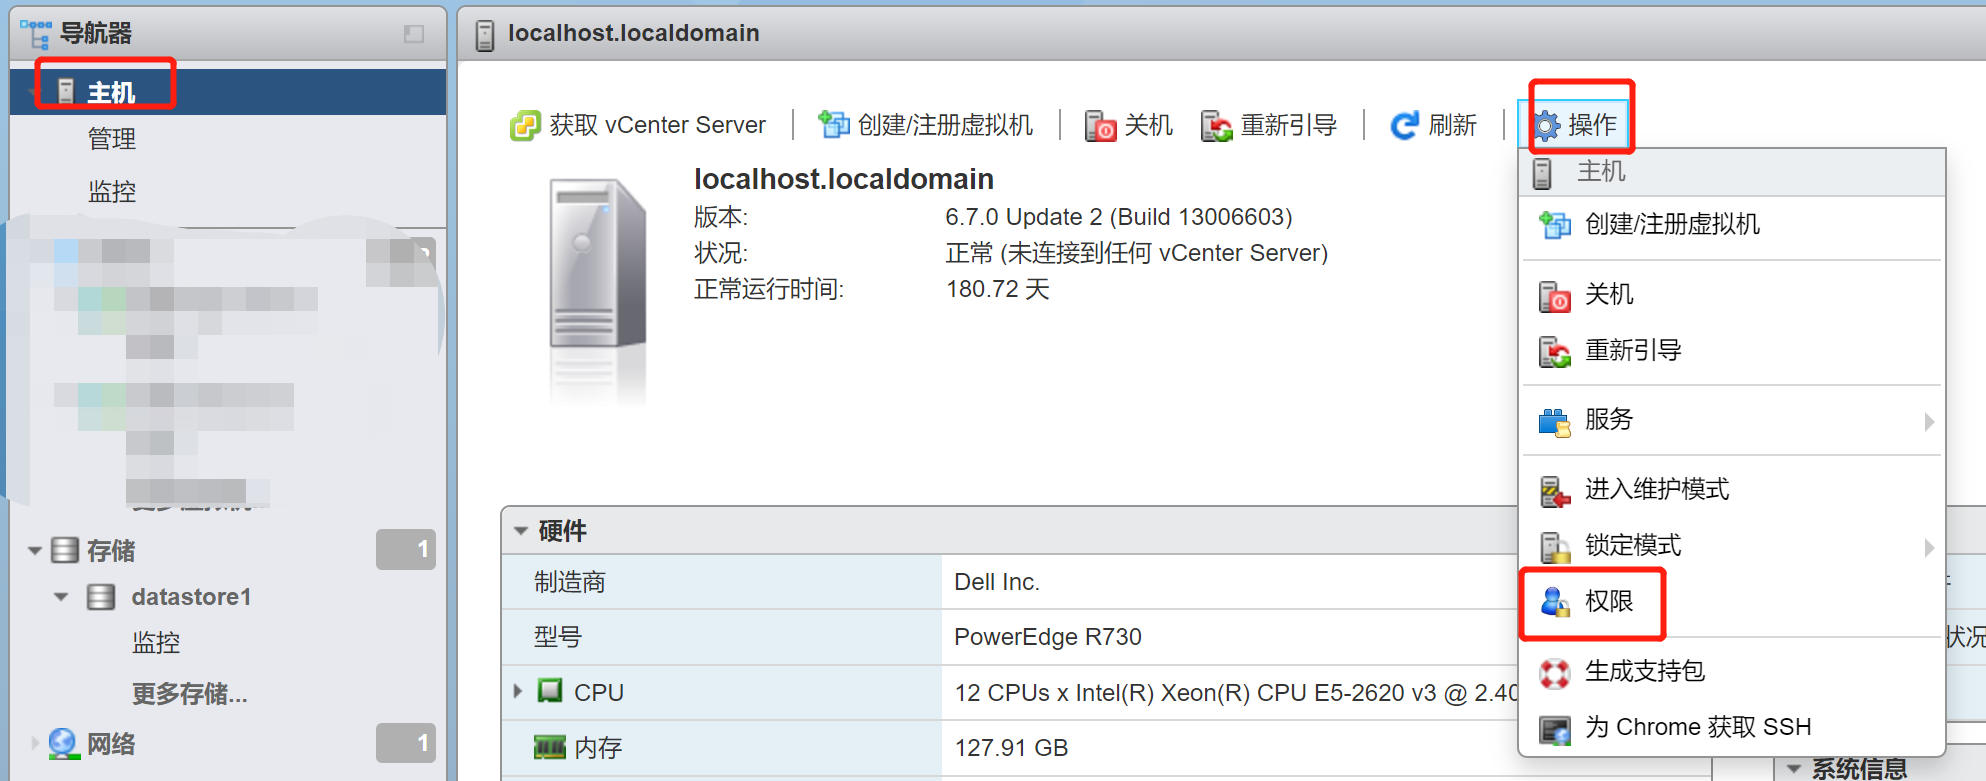Click 更多存储... link in navigator

coord(189,694)
